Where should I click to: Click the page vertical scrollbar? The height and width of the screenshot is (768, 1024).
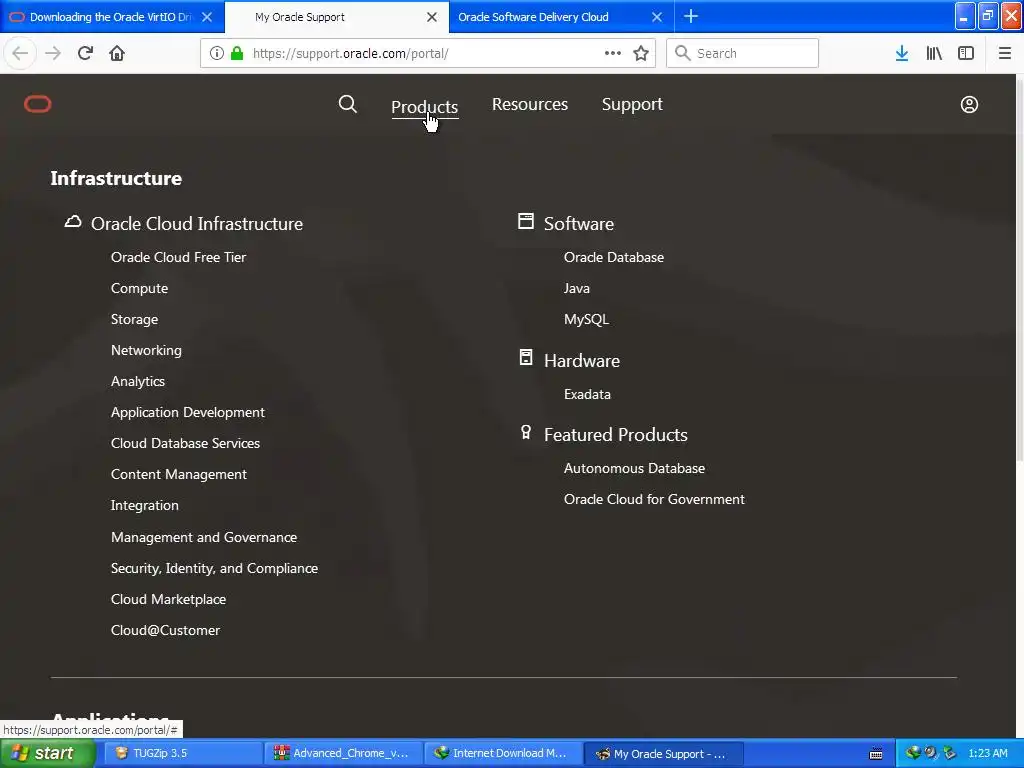(1019, 268)
